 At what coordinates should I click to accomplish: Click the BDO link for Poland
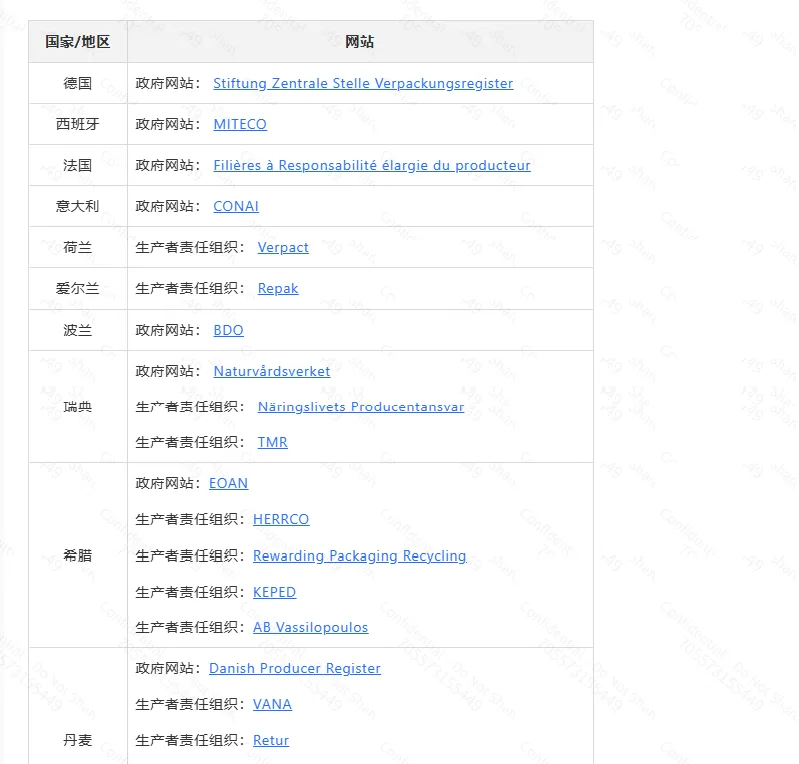228,330
